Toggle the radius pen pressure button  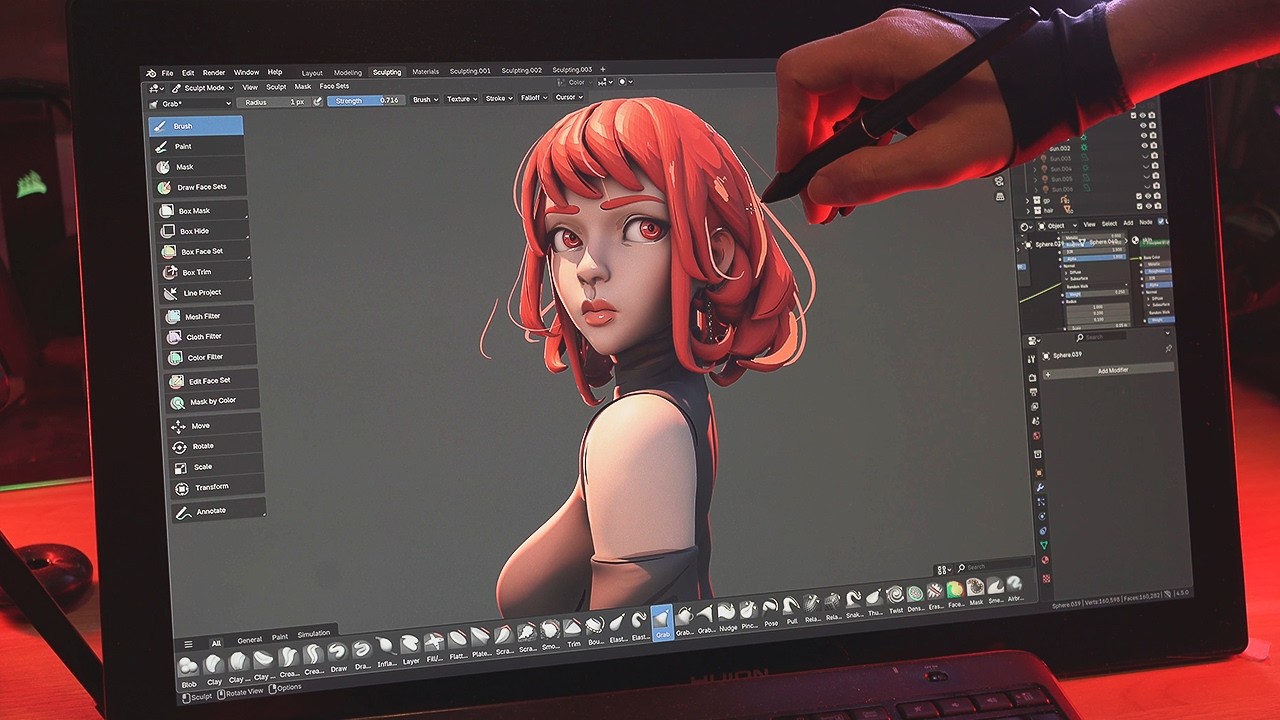(x=318, y=101)
